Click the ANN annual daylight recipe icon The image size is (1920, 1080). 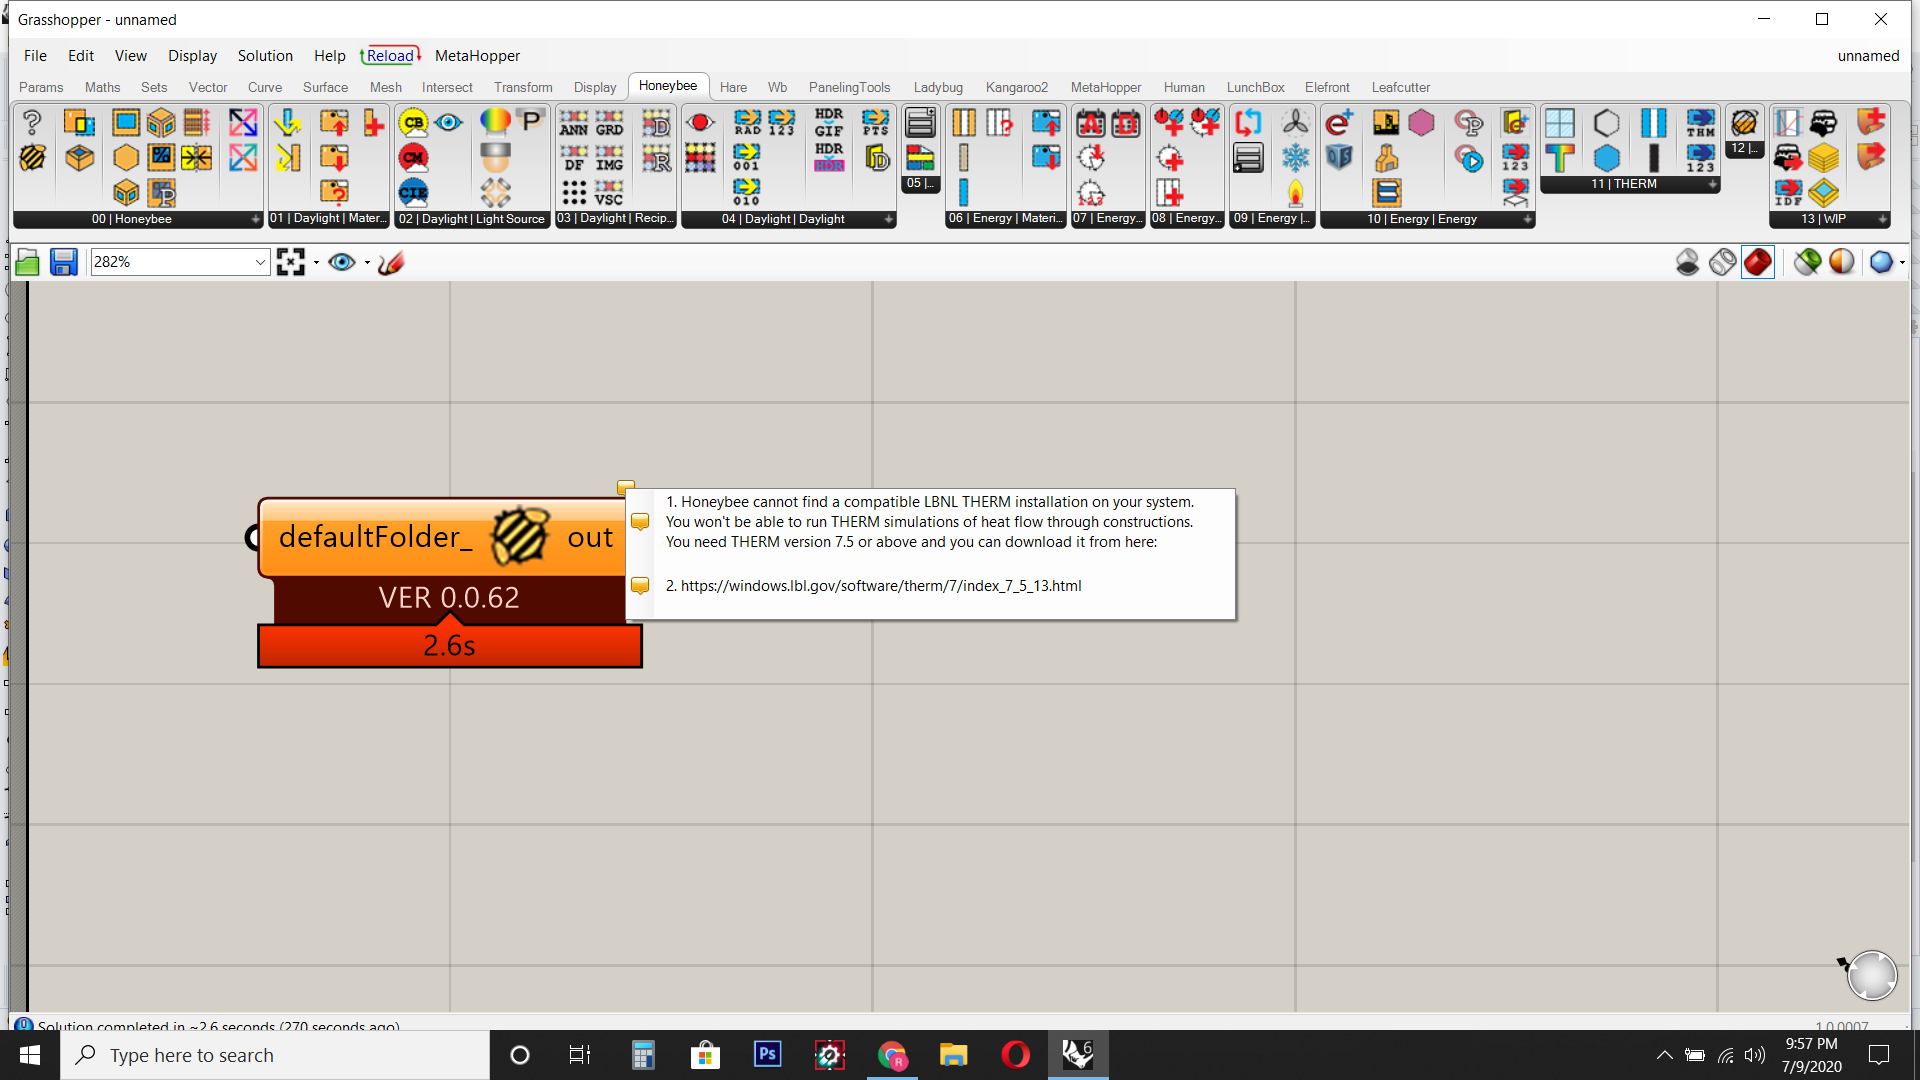tap(573, 123)
